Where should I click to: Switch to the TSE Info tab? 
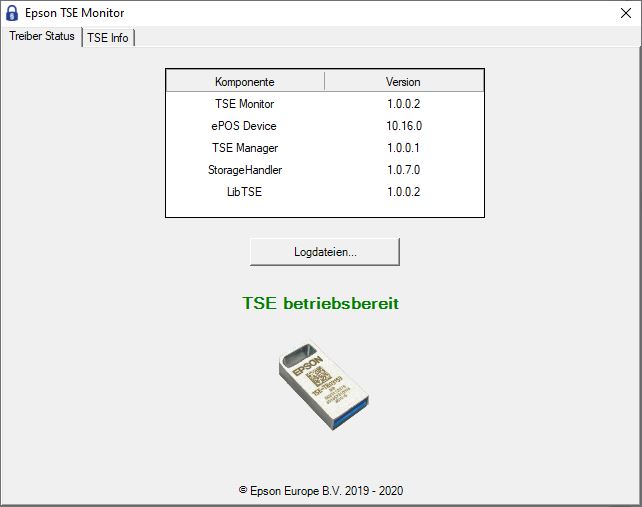(x=108, y=38)
